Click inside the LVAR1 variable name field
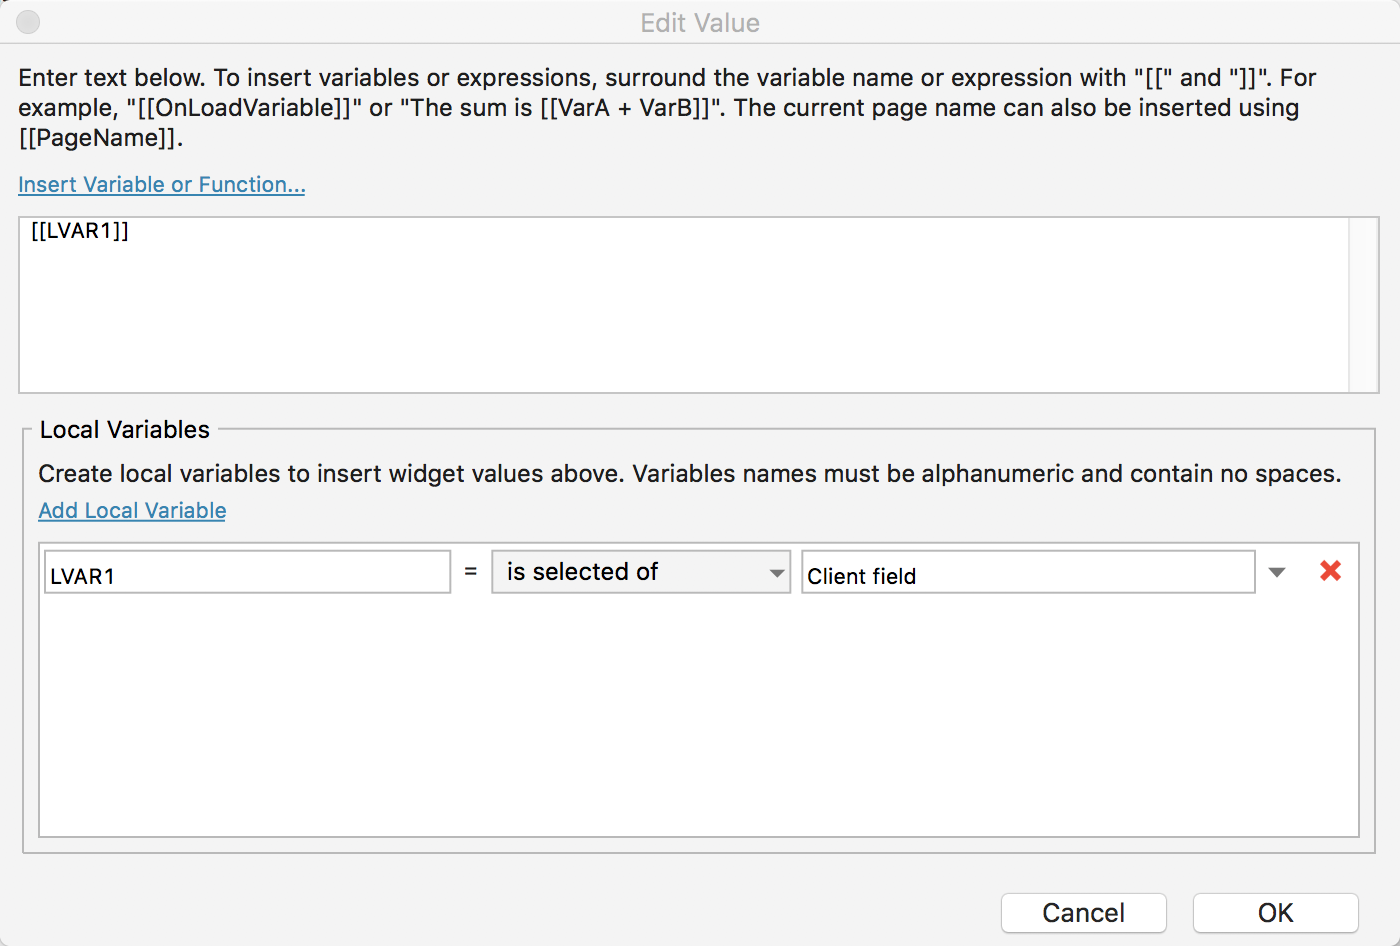 point(246,571)
